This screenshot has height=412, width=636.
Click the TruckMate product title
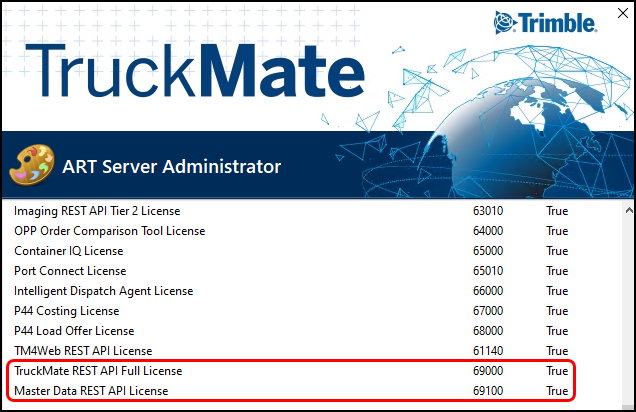(x=196, y=71)
